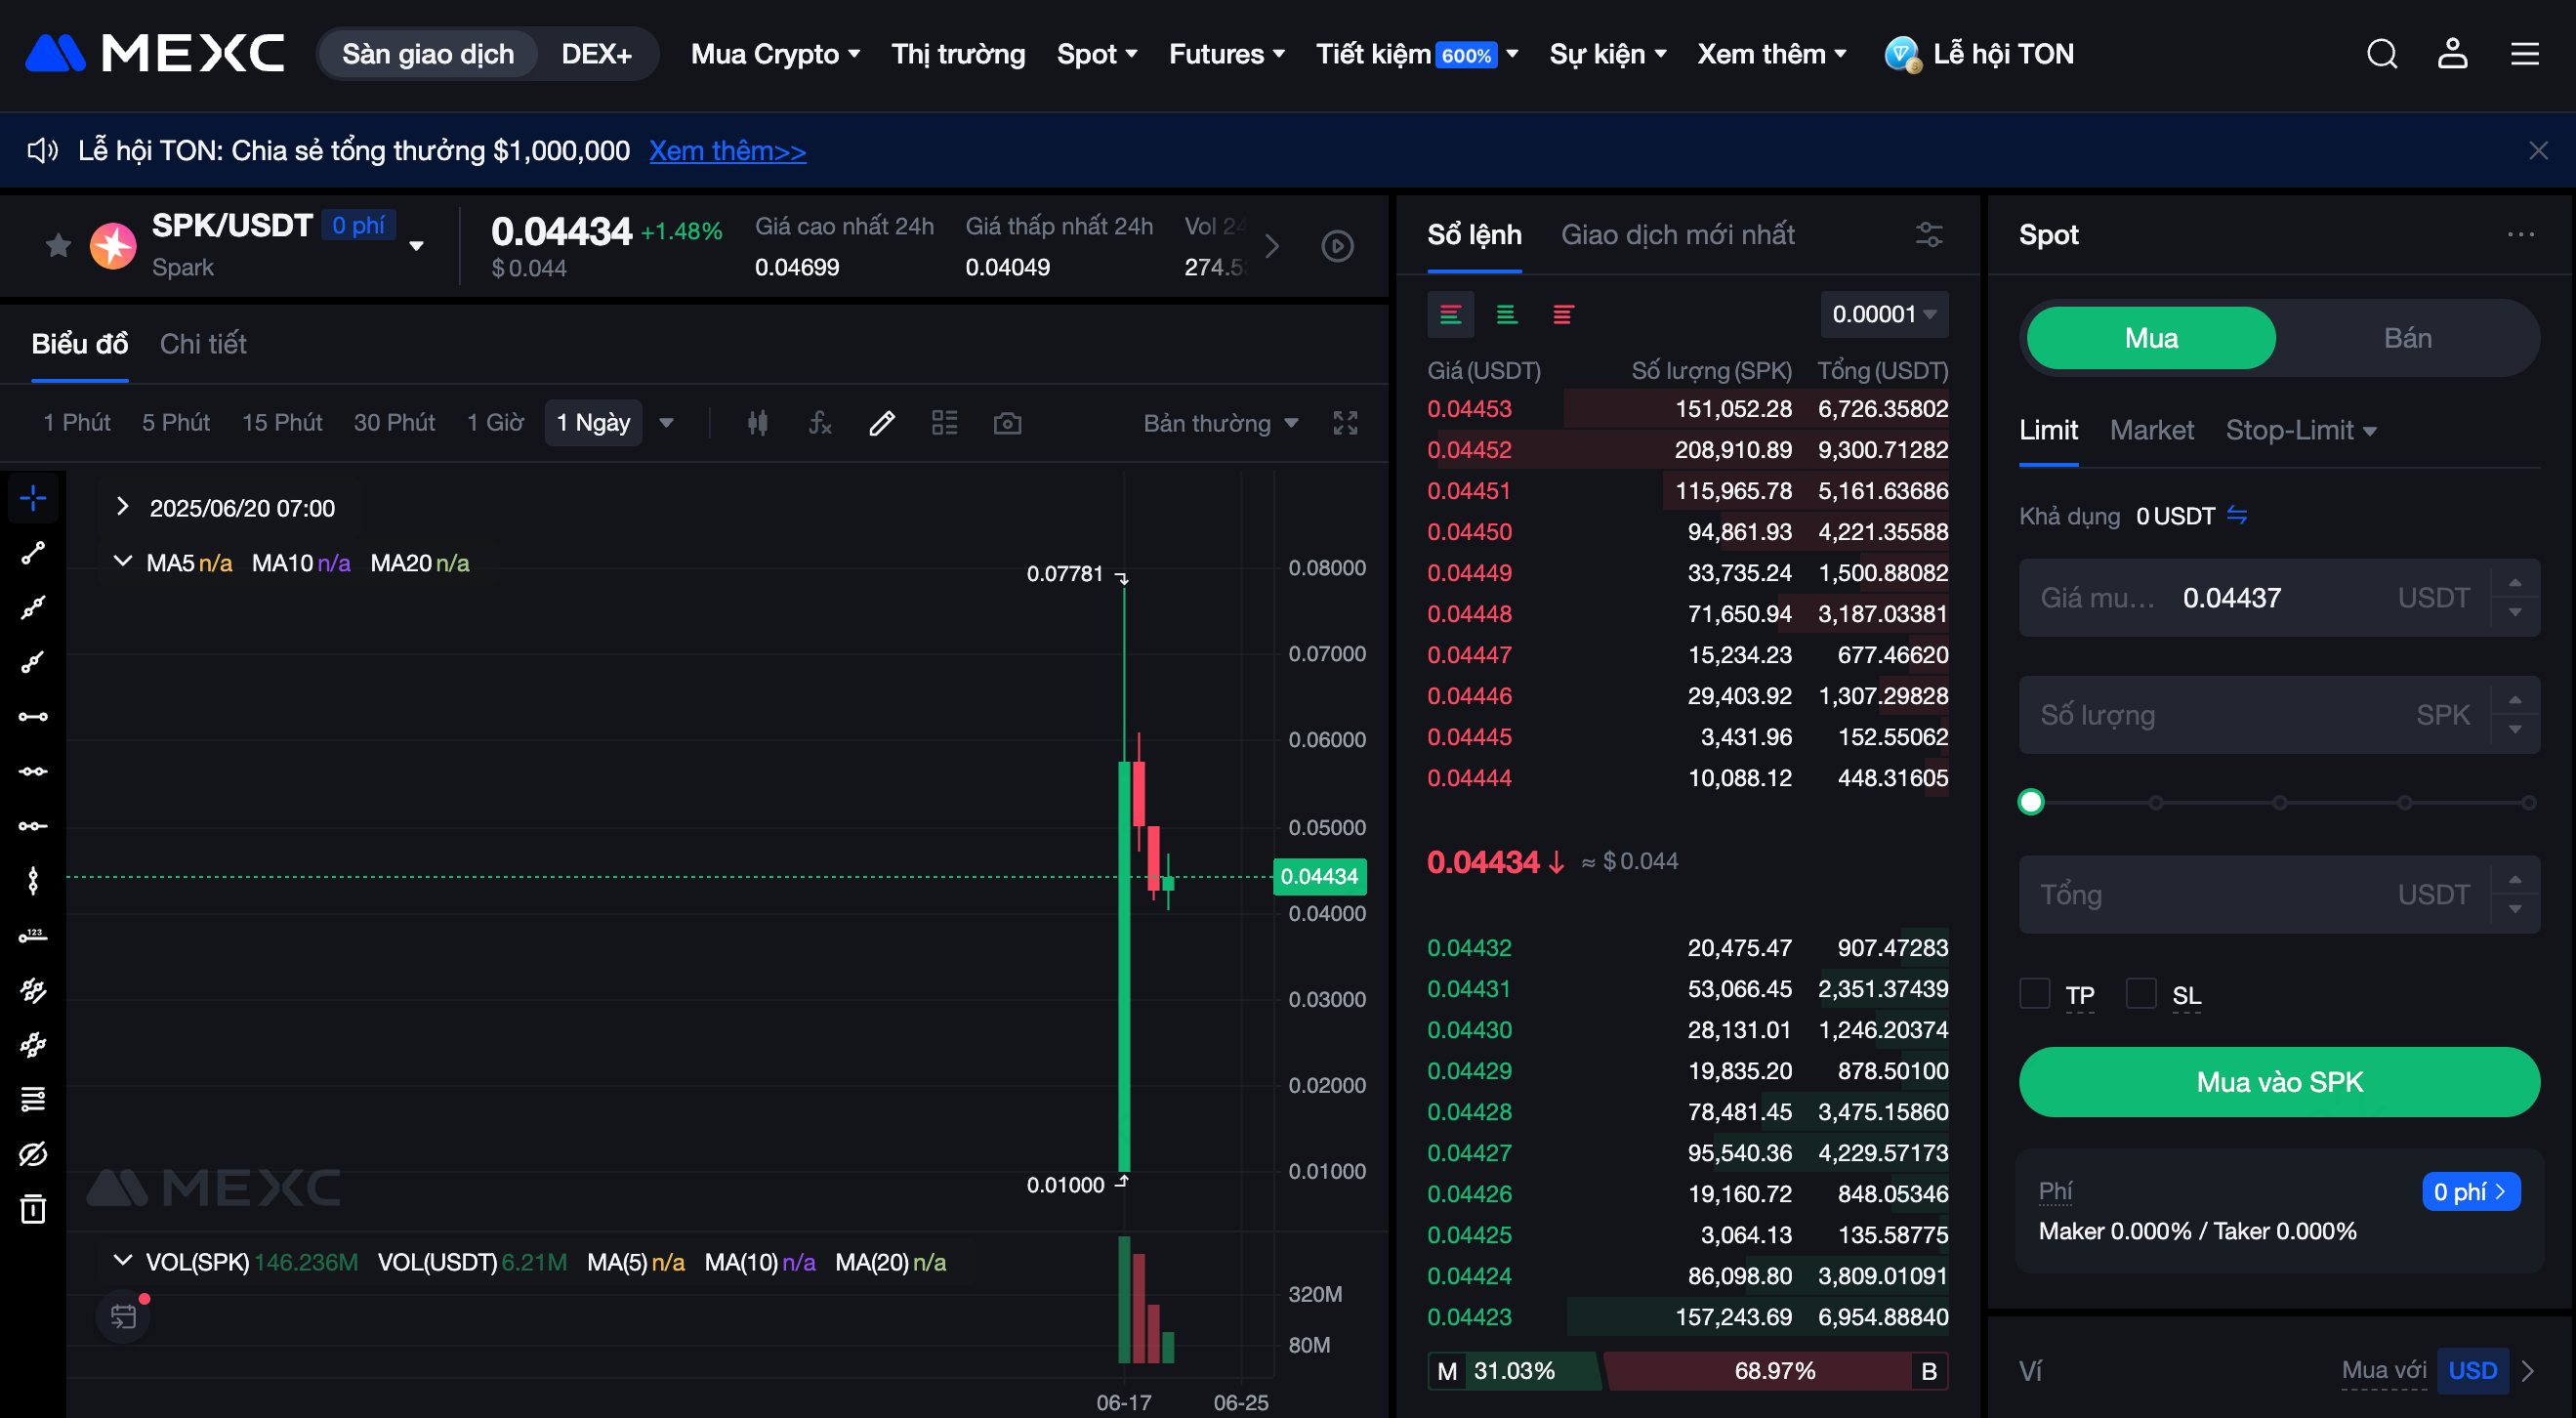Open the indicators fx icon
The height and width of the screenshot is (1418, 2576).
click(x=820, y=423)
